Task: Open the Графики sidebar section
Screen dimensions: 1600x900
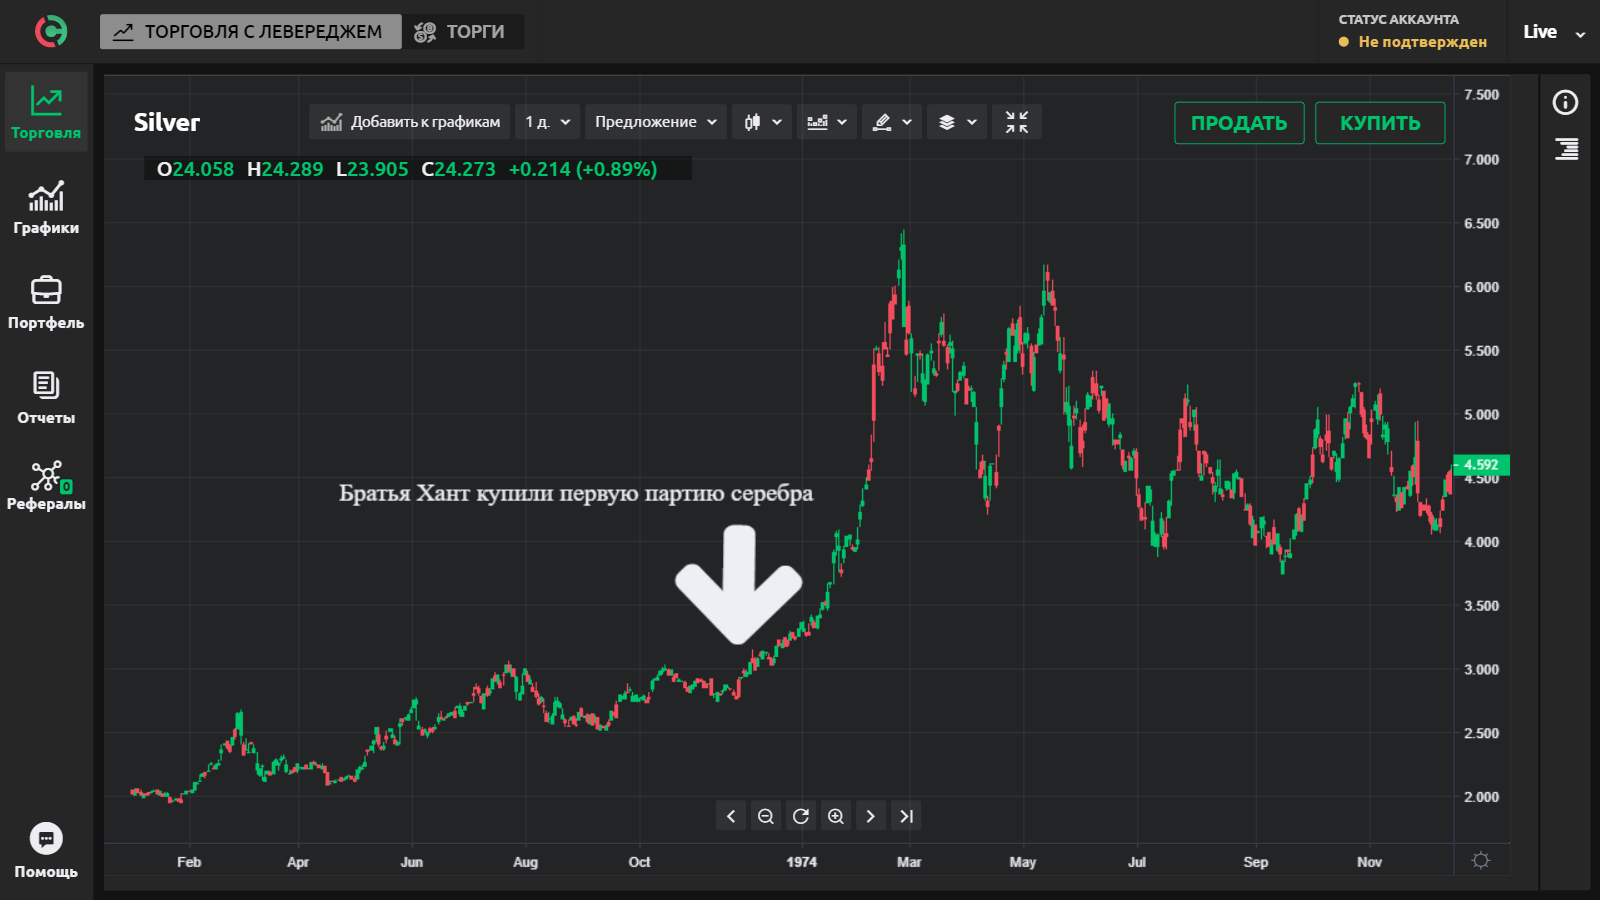Action: pyautogui.click(x=46, y=207)
